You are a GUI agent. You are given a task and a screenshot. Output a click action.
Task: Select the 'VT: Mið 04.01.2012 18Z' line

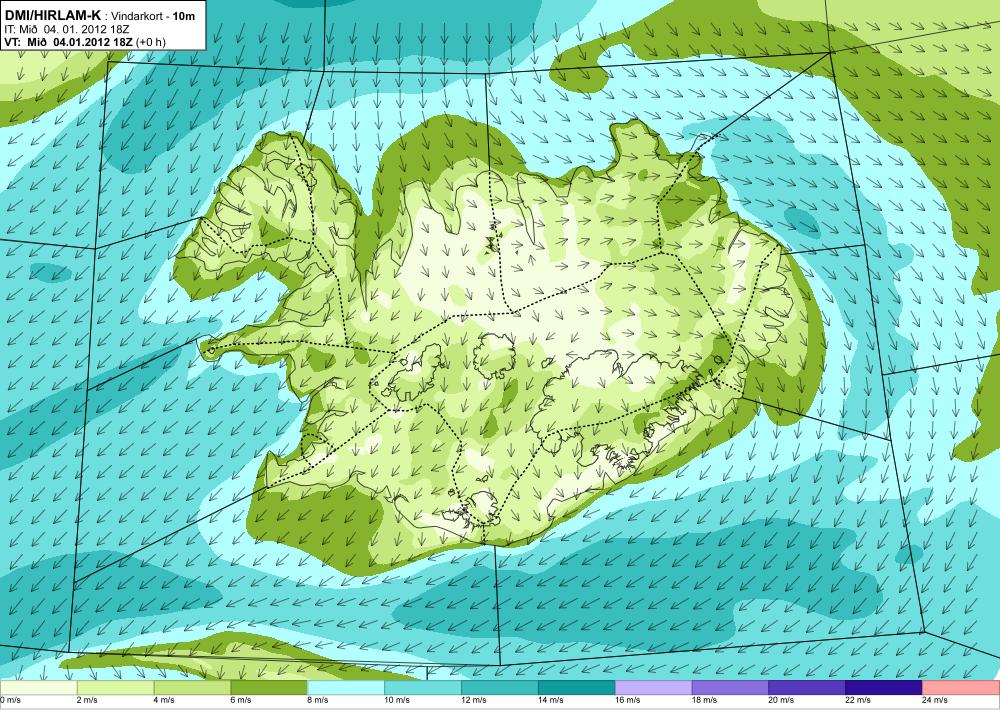point(68,42)
